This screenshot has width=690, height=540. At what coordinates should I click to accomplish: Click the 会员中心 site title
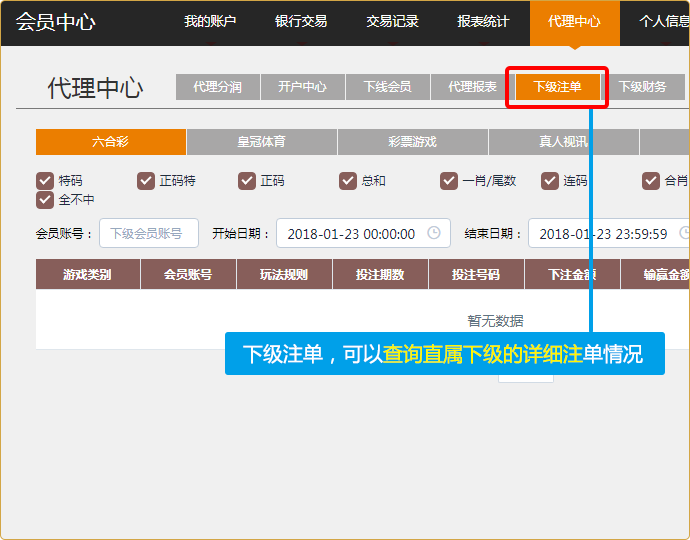coord(55,22)
